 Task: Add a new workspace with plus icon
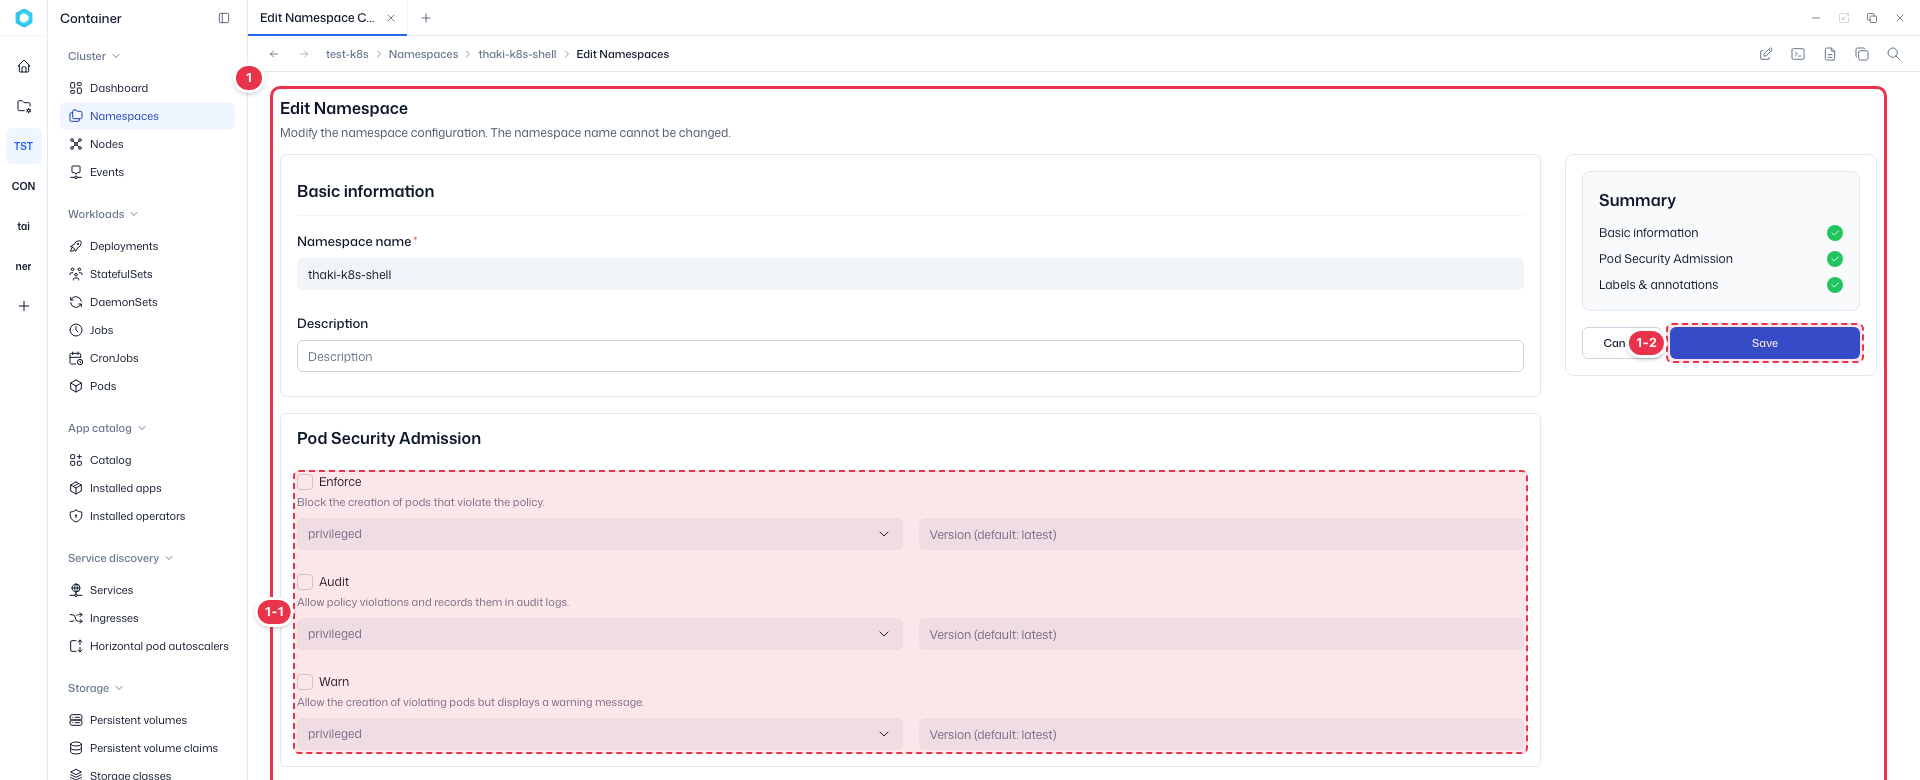[x=24, y=306]
